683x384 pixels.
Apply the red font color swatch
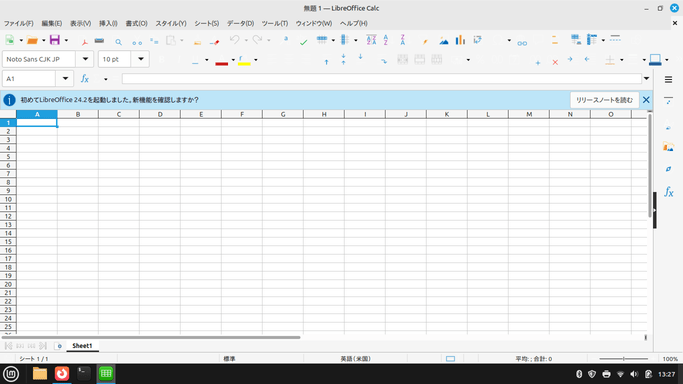(x=221, y=60)
